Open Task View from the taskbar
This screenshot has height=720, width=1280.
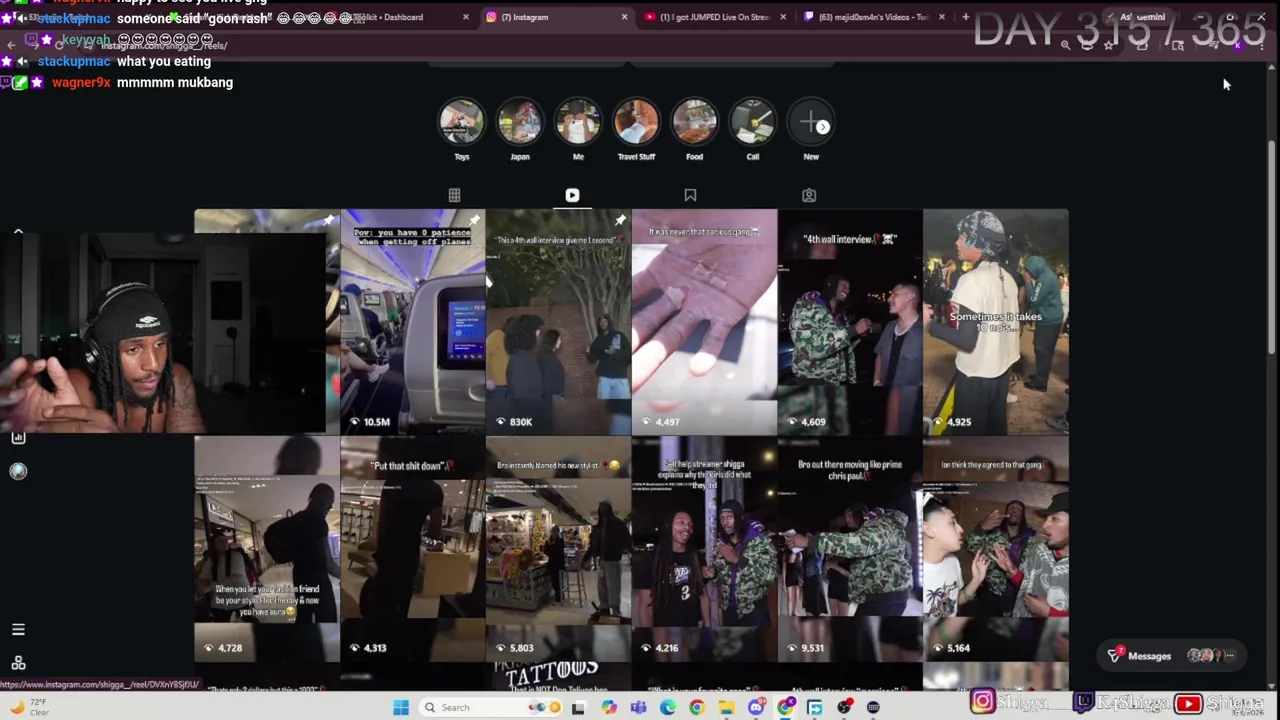point(578,707)
